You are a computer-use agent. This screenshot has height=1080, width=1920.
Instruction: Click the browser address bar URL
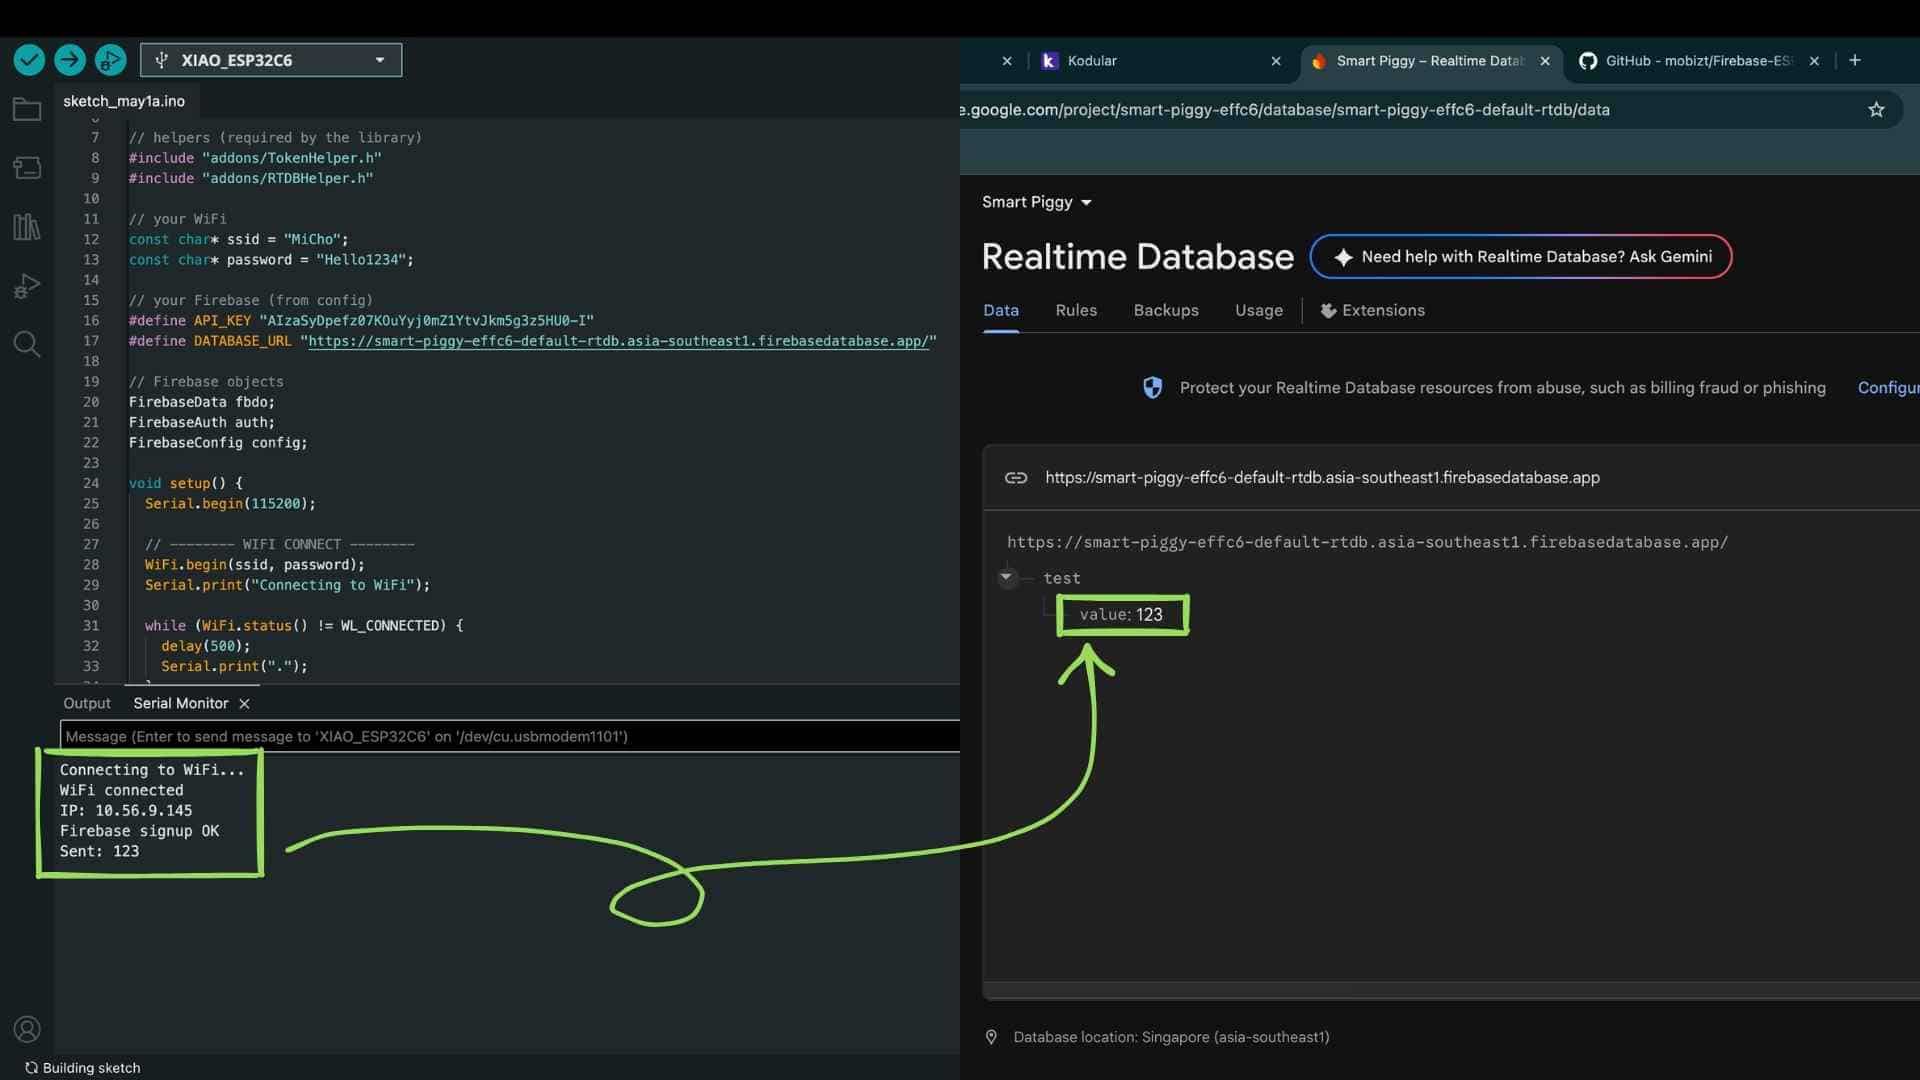coord(1286,110)
